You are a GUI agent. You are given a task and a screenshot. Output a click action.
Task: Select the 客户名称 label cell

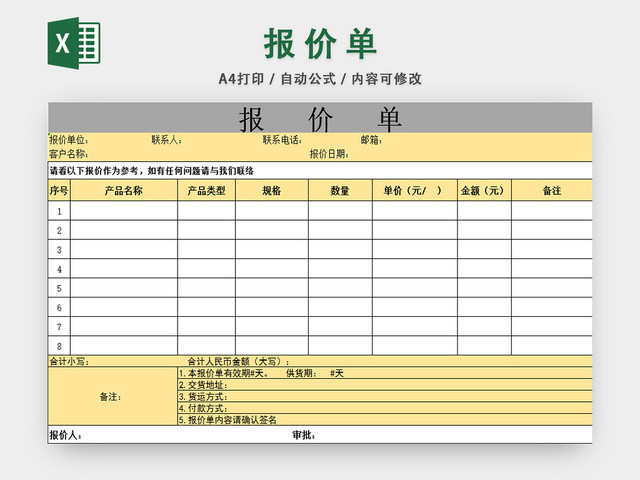point(69,154)
